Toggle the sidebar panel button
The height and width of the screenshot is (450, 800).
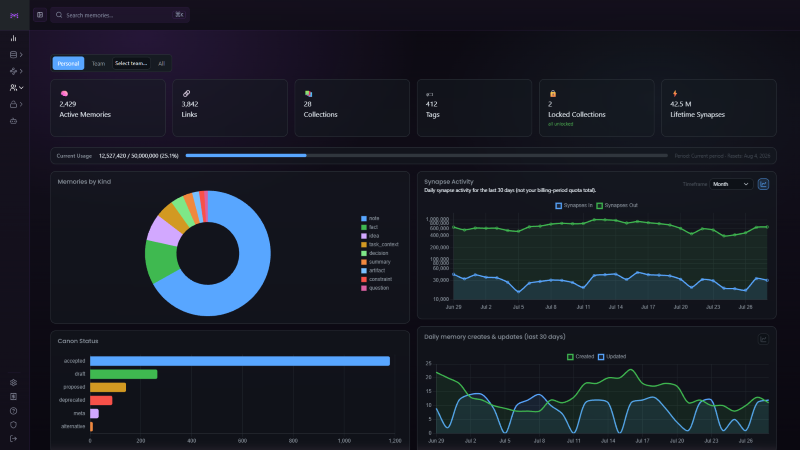point(40,15)
